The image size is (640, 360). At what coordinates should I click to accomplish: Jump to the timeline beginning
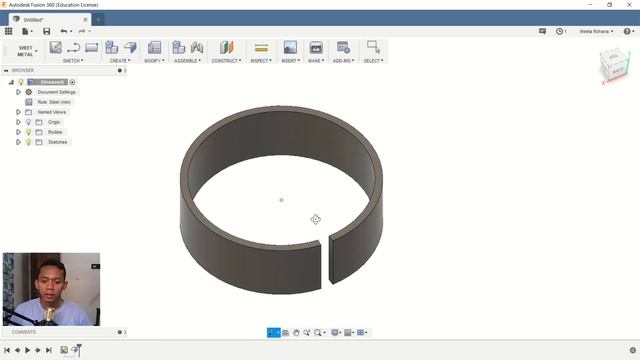[x=7, y=350]
